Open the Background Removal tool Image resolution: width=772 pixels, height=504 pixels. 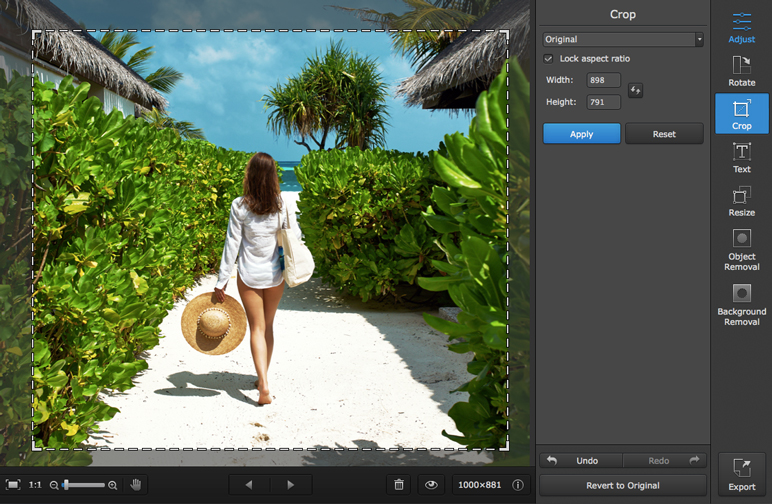[x=741, y=303]
